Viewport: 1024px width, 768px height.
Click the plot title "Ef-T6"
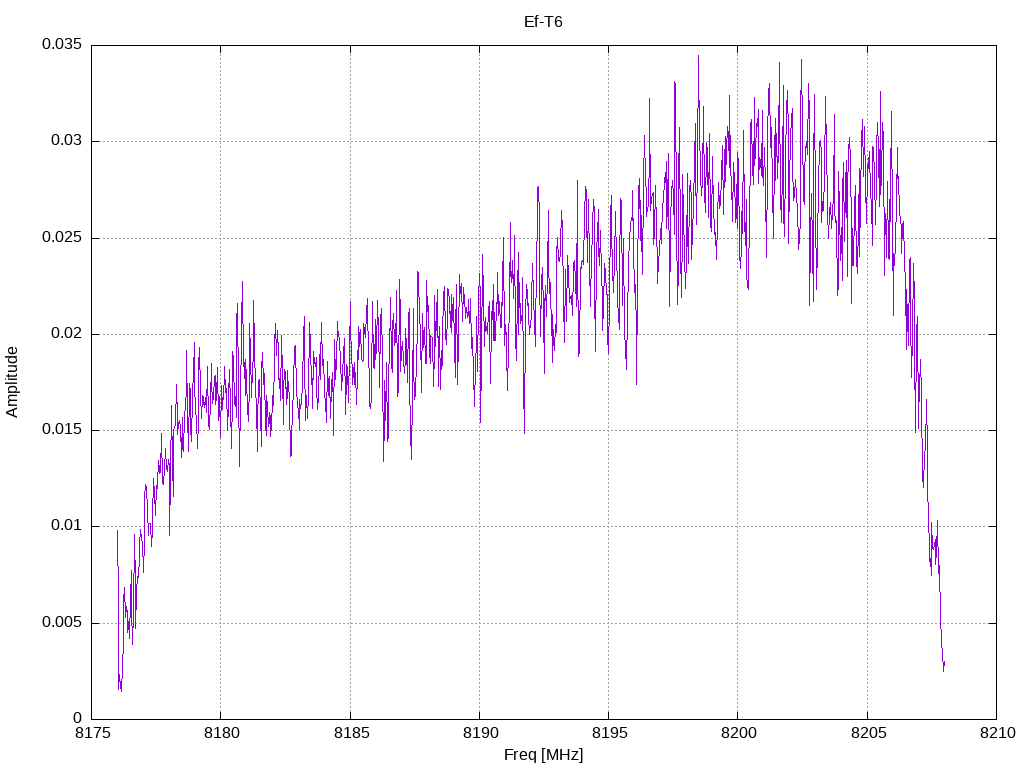pos(543,22)
